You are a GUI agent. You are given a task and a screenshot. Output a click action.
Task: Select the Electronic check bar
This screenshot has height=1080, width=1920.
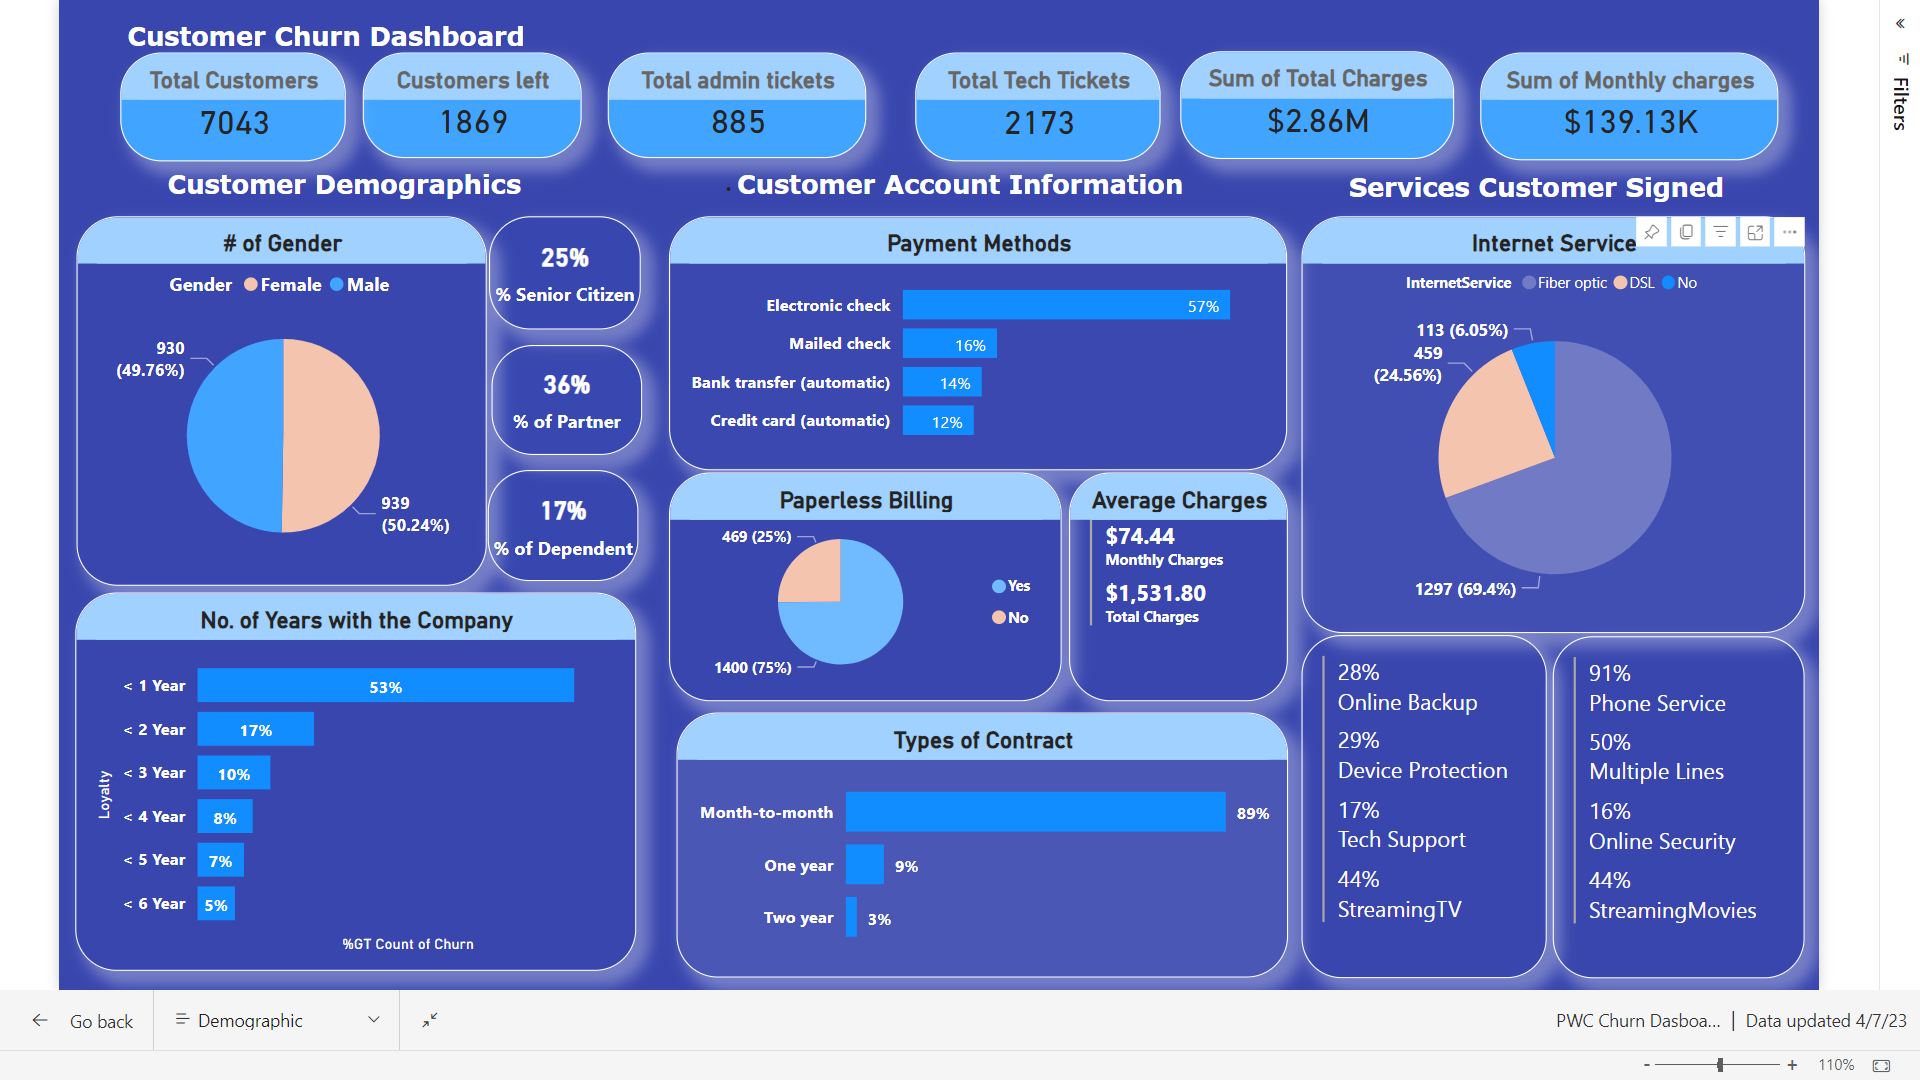[1065, 306]
